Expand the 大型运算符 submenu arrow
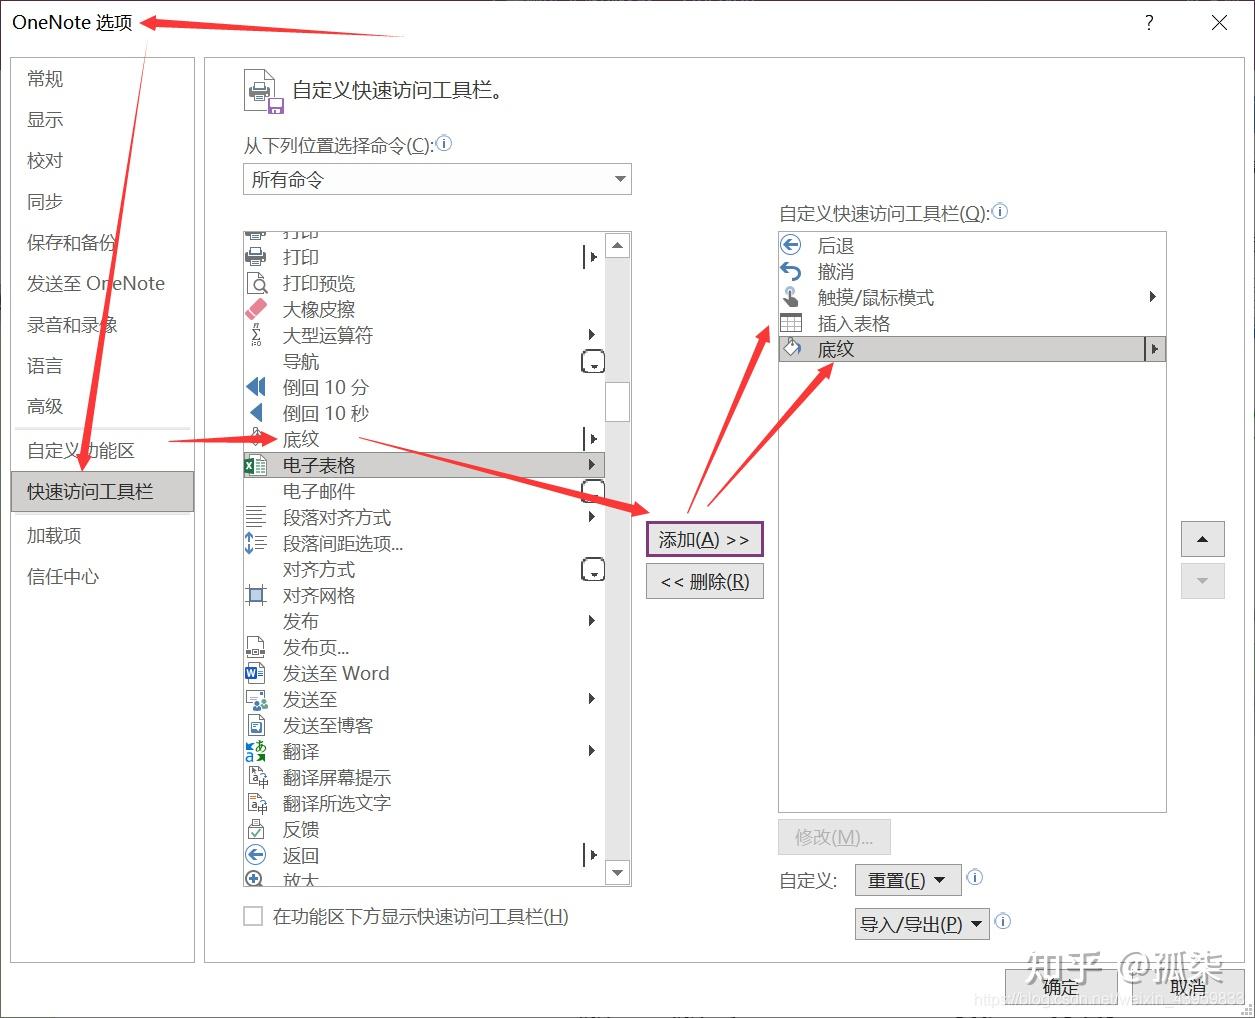The image size is (1255, 1018). (592, 335)
